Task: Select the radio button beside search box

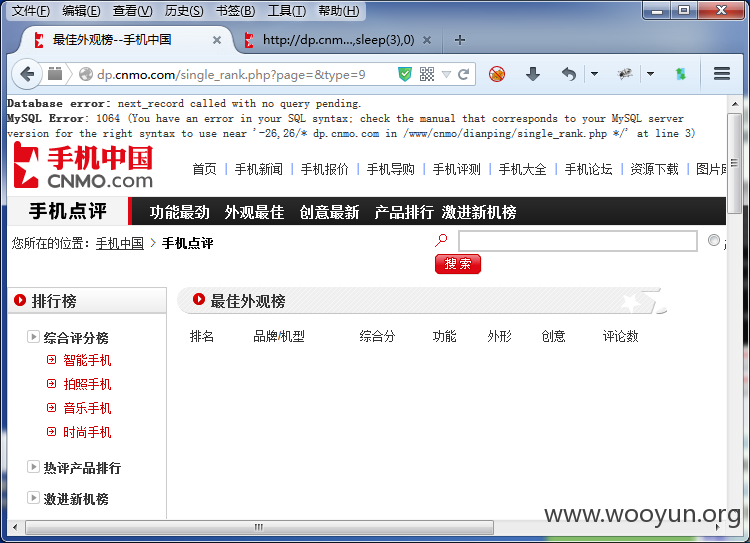Action: click(714, 240)
